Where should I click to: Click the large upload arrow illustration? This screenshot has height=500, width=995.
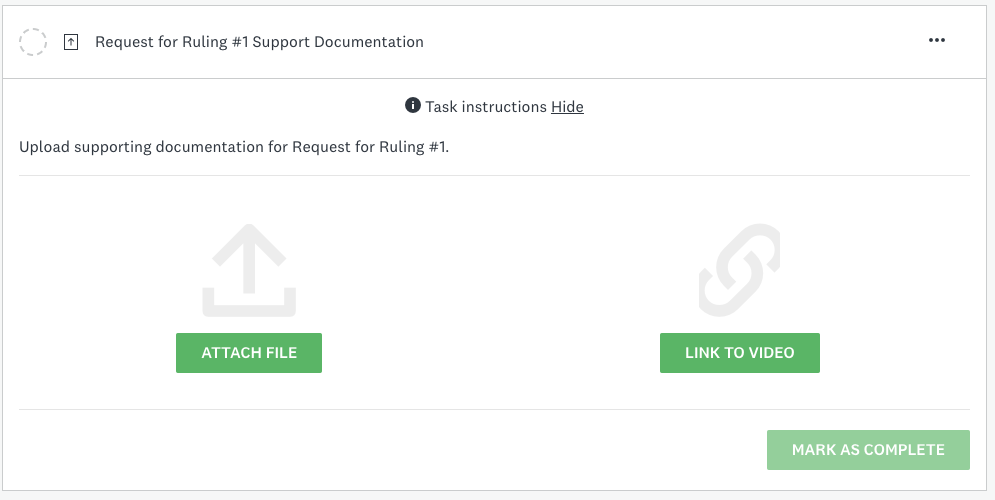click(x=249, y=270)
